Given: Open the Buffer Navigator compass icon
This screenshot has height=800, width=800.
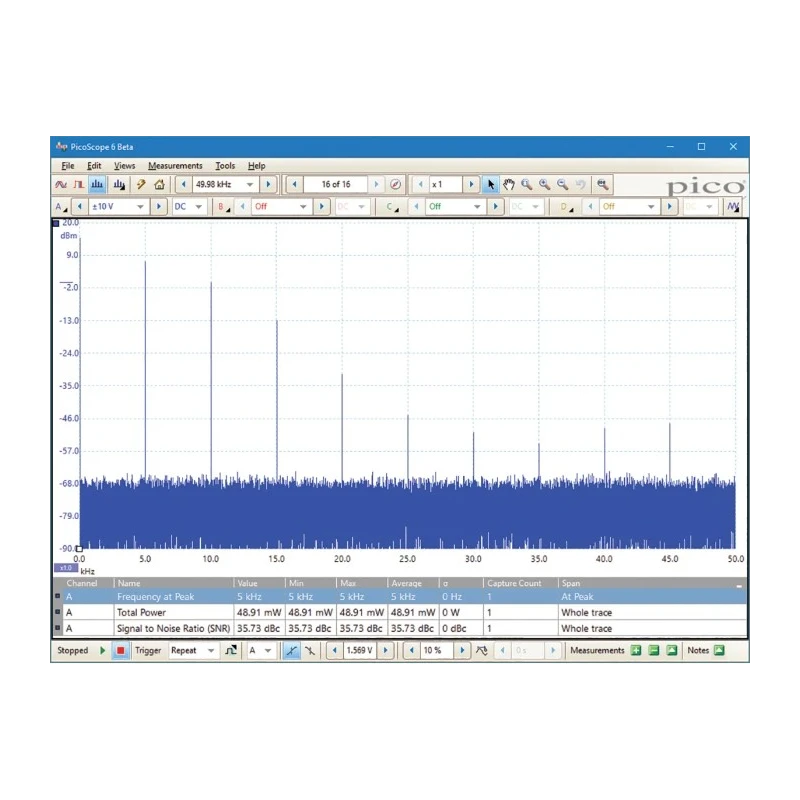Looking at the screenshot, I should coord(395,185).
